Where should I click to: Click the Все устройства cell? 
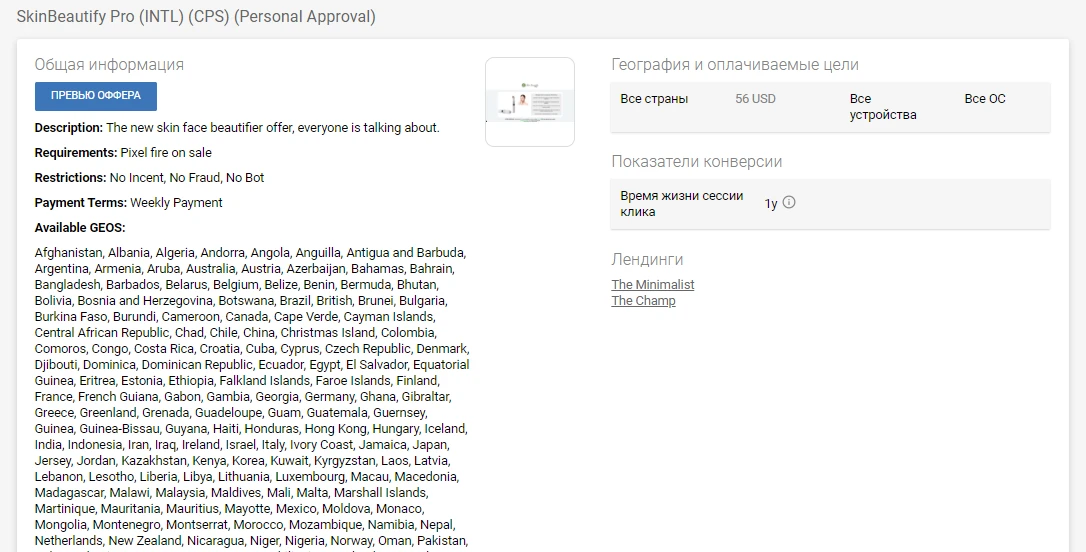tap(883, 107)
